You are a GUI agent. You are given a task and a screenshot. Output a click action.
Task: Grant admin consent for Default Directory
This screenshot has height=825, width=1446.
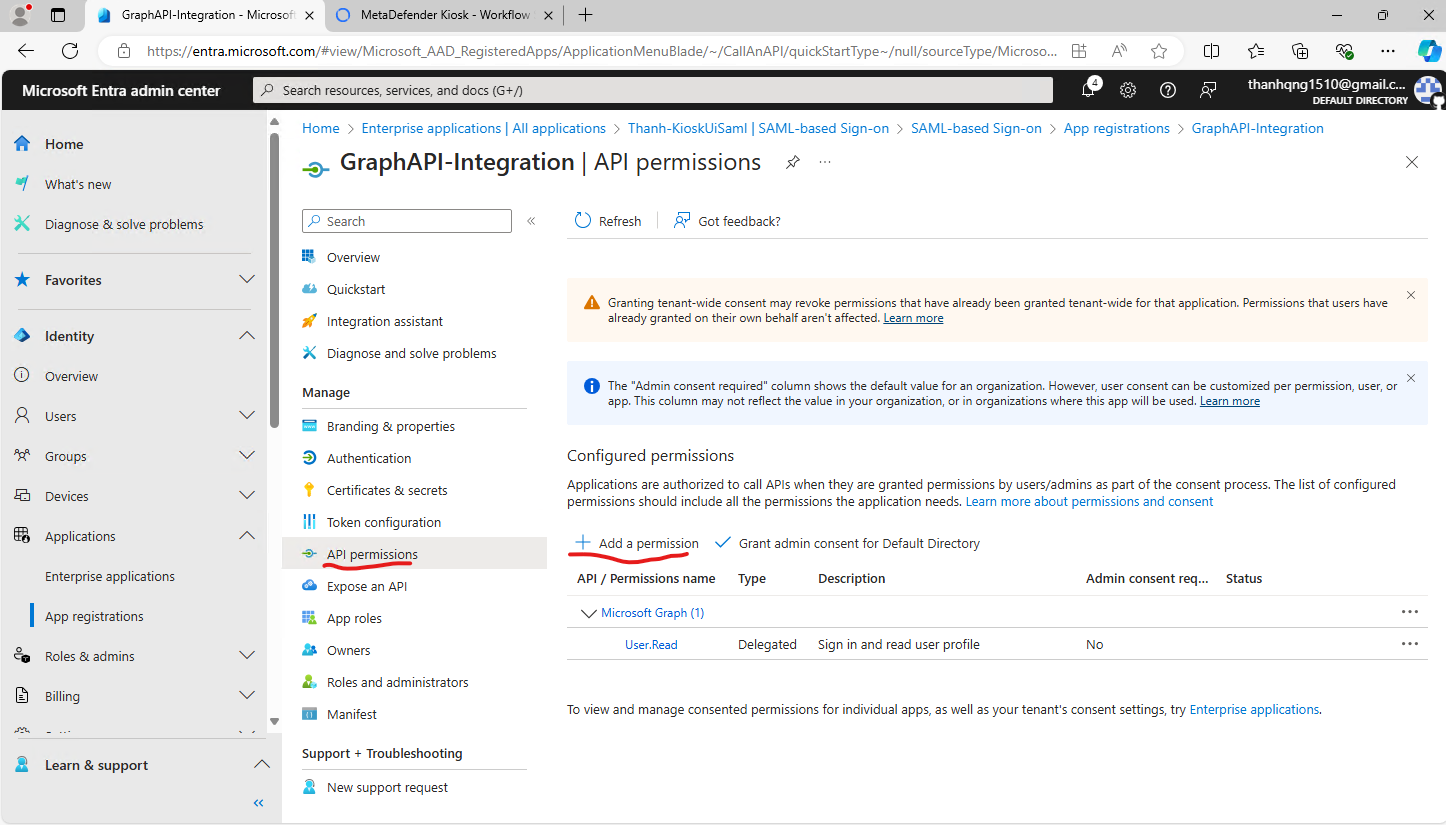click(848, 543)
